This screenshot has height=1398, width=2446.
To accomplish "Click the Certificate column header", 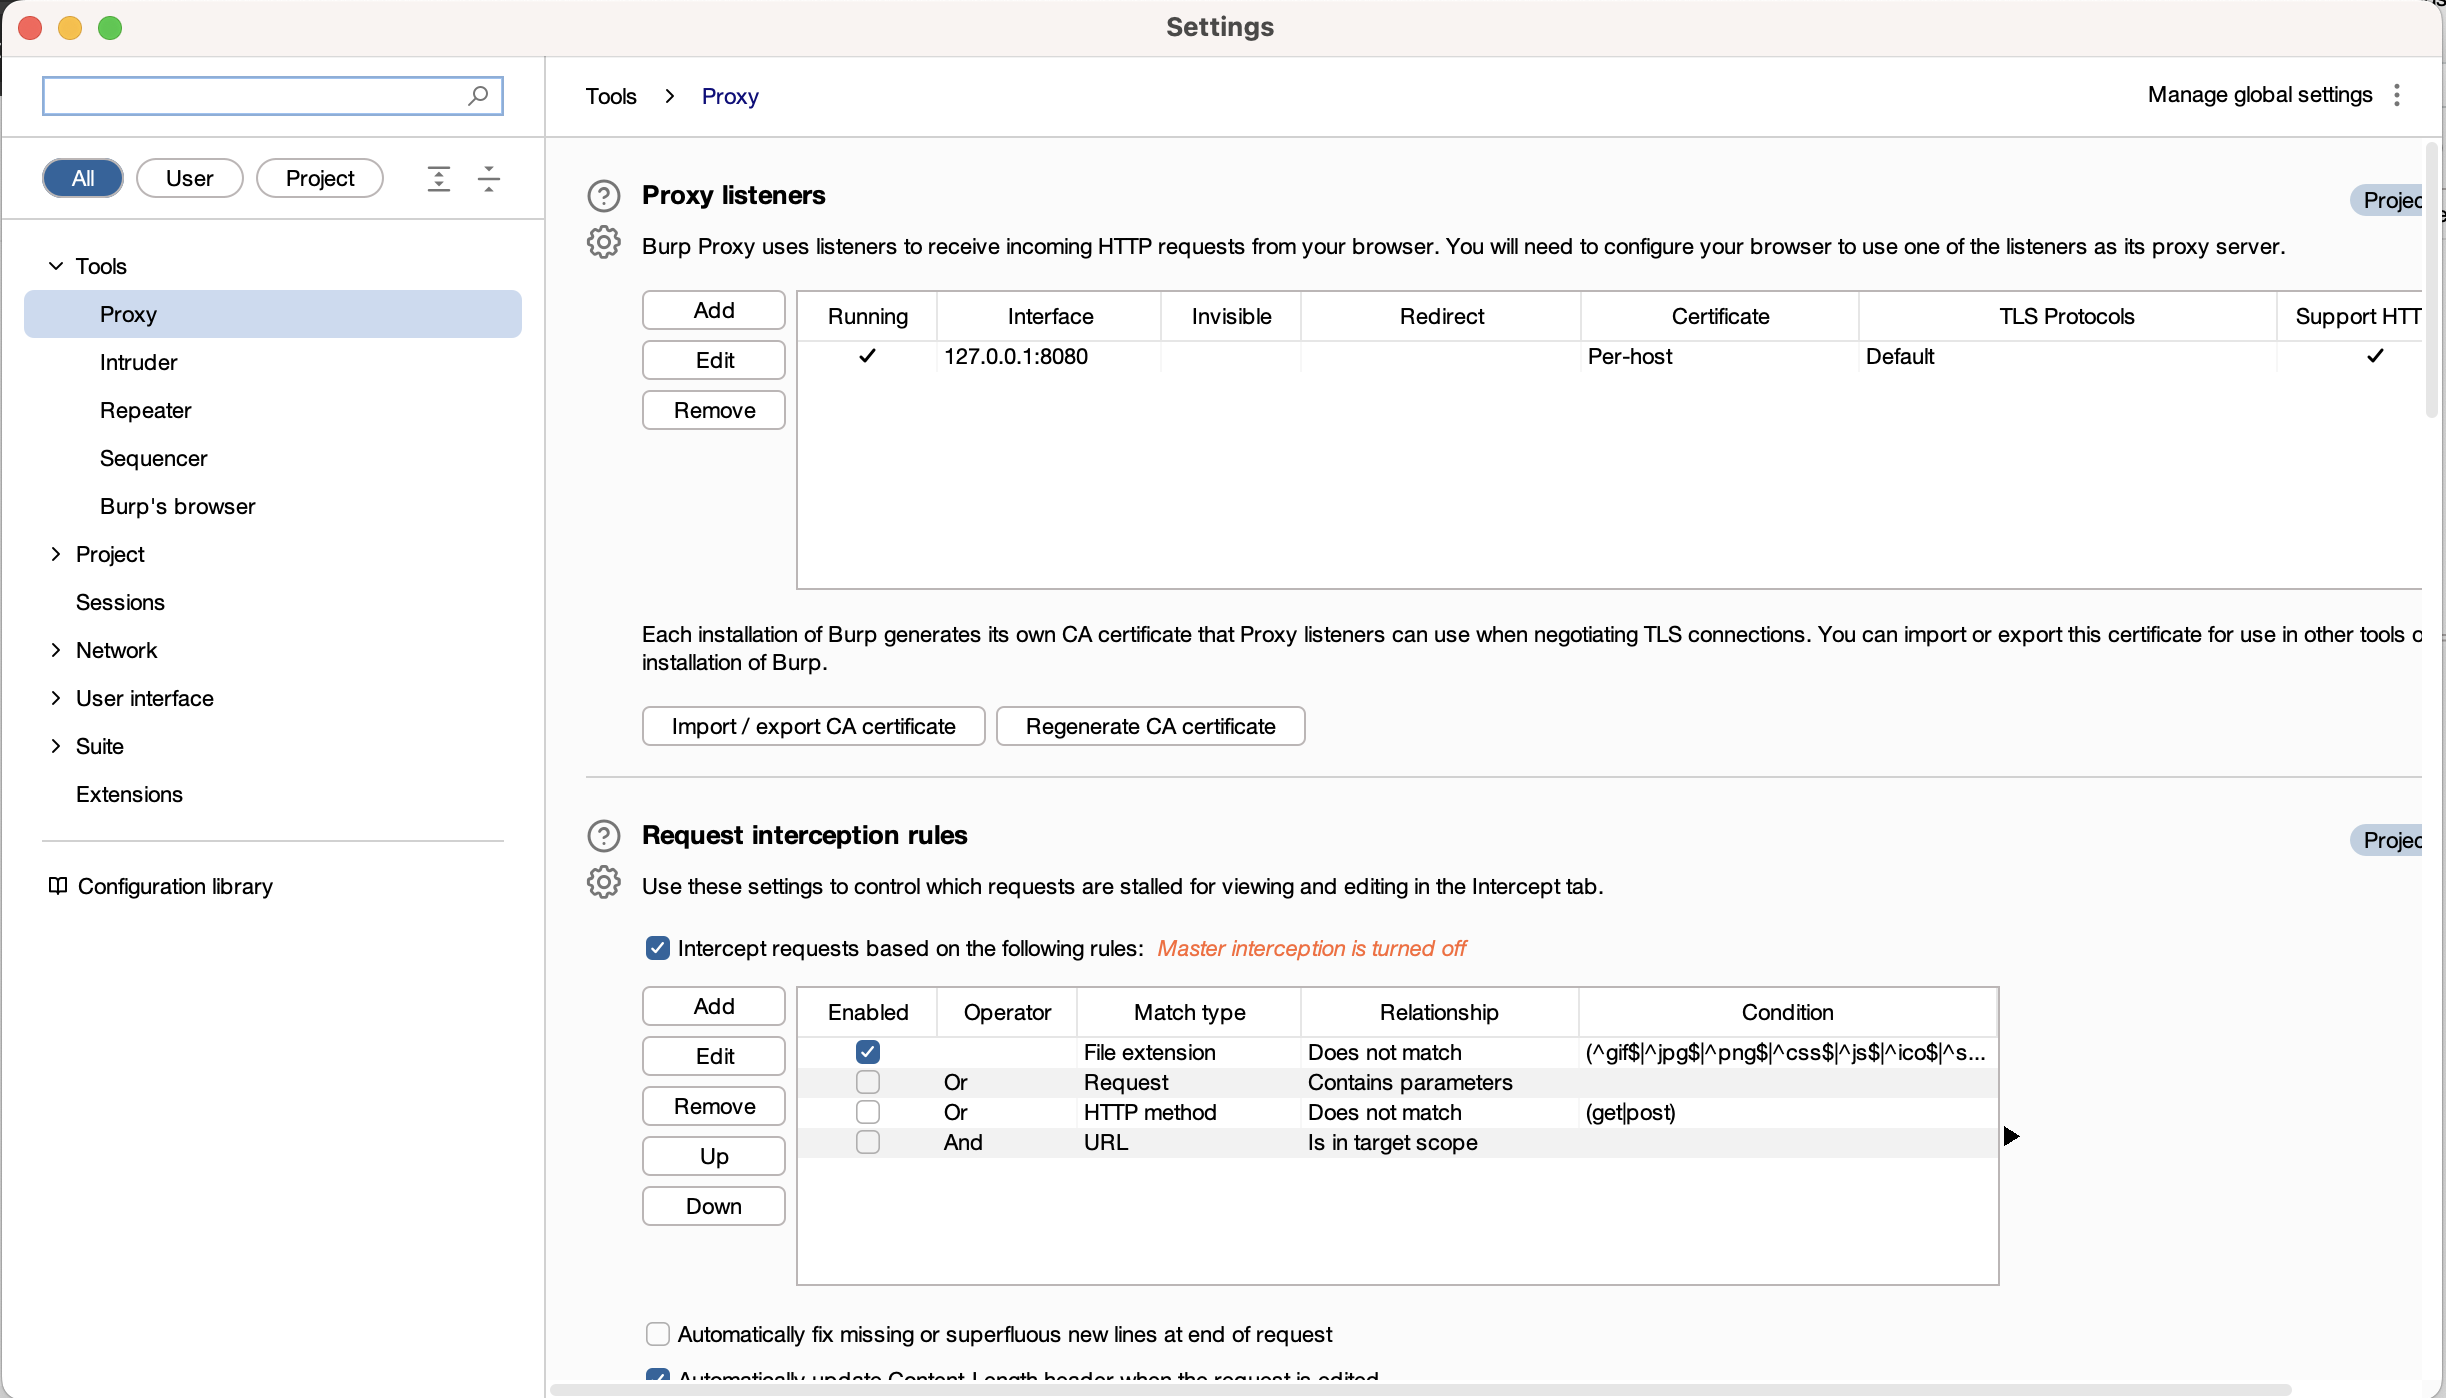I will pyautogui.click(x=1720, y=316).
